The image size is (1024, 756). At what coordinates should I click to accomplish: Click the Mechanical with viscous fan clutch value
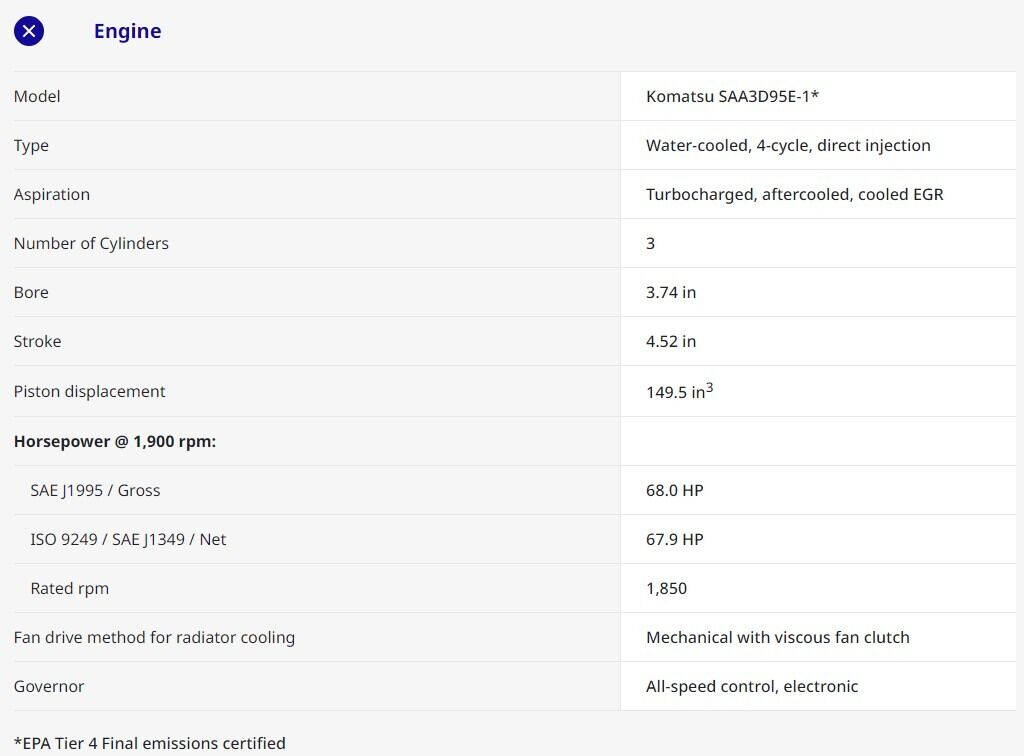pyautogui.click(x=777, y=637)
